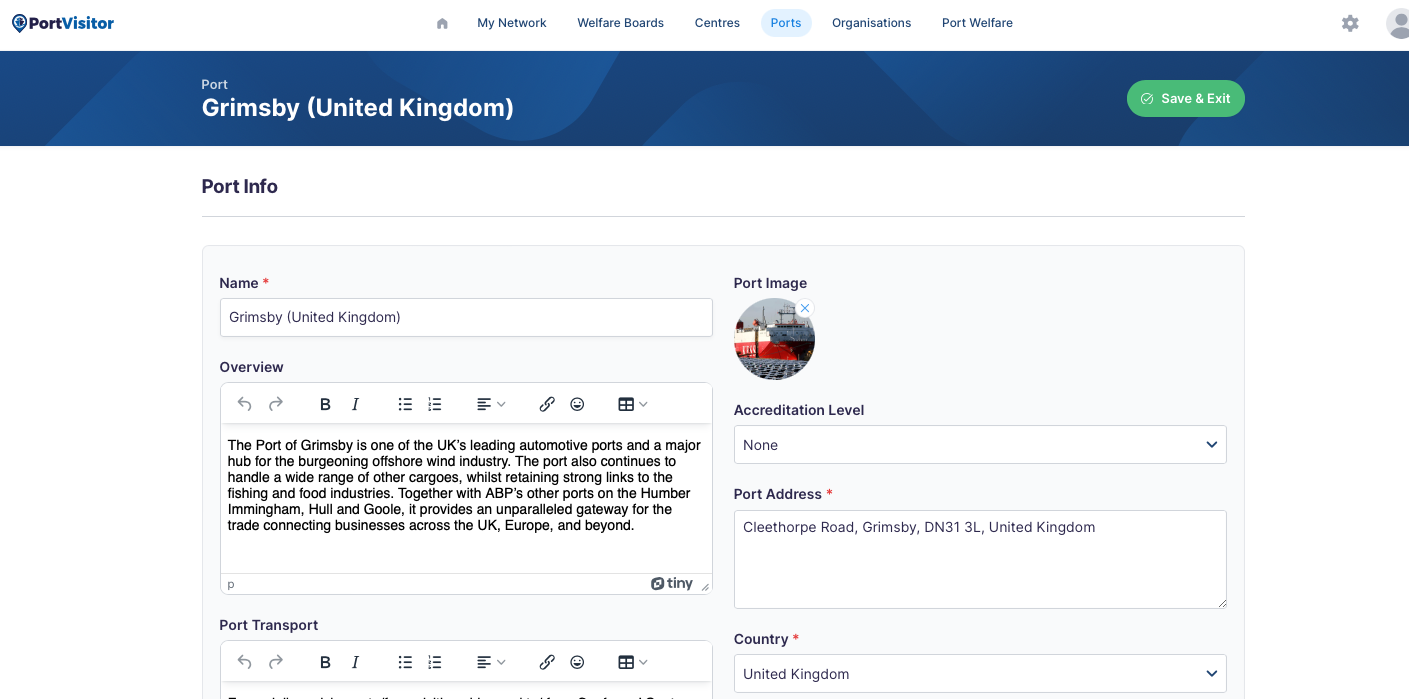1409x699 pixels.
Task: Remove the port image with the X icon
Action: click(805, 308)
